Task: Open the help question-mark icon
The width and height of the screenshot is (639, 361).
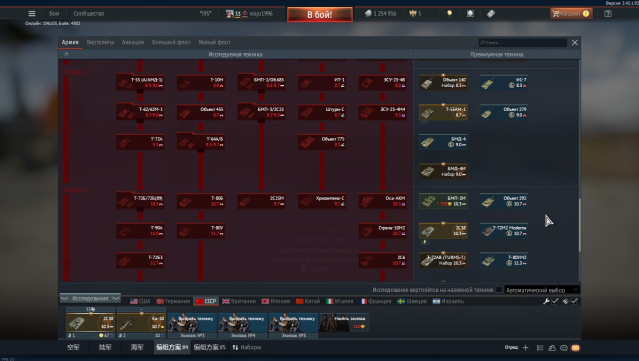Action: coord(608,13)
